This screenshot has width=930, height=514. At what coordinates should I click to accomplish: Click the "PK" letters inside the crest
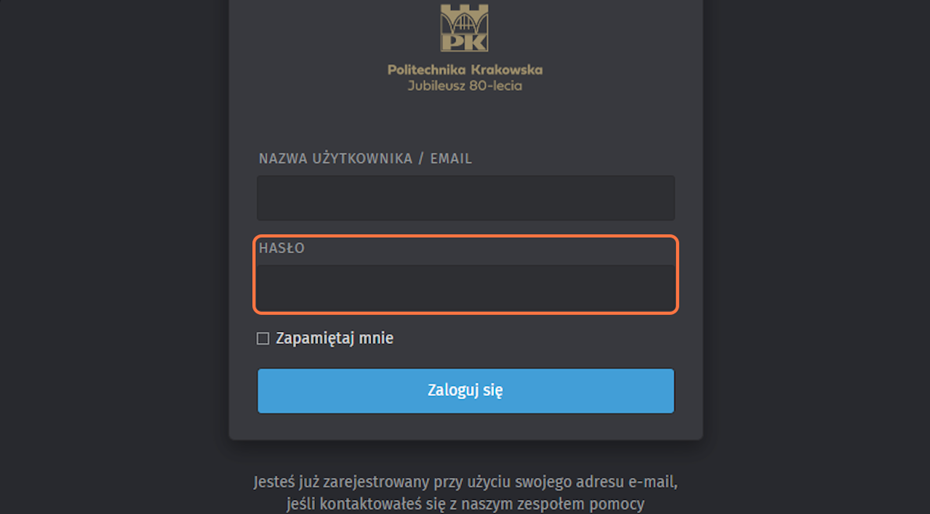pos(465,40)
